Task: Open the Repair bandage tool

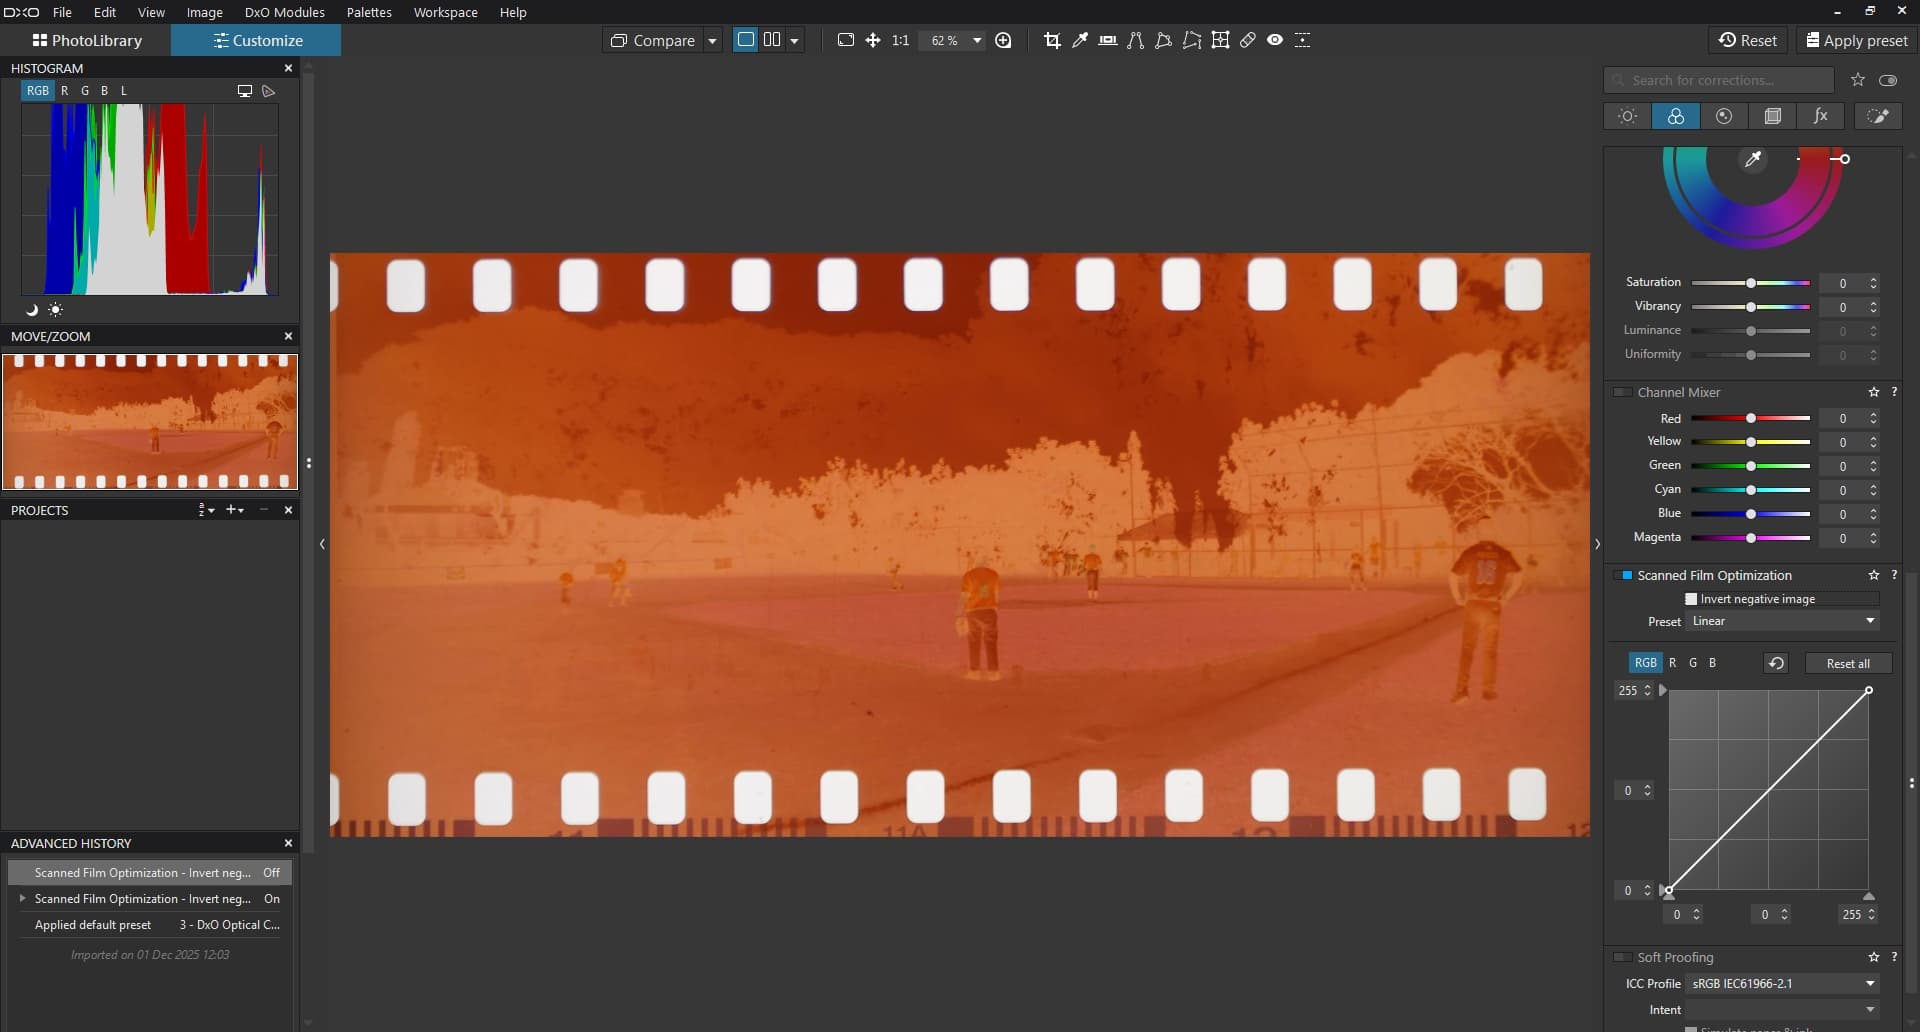Action: pos(1248,40)
